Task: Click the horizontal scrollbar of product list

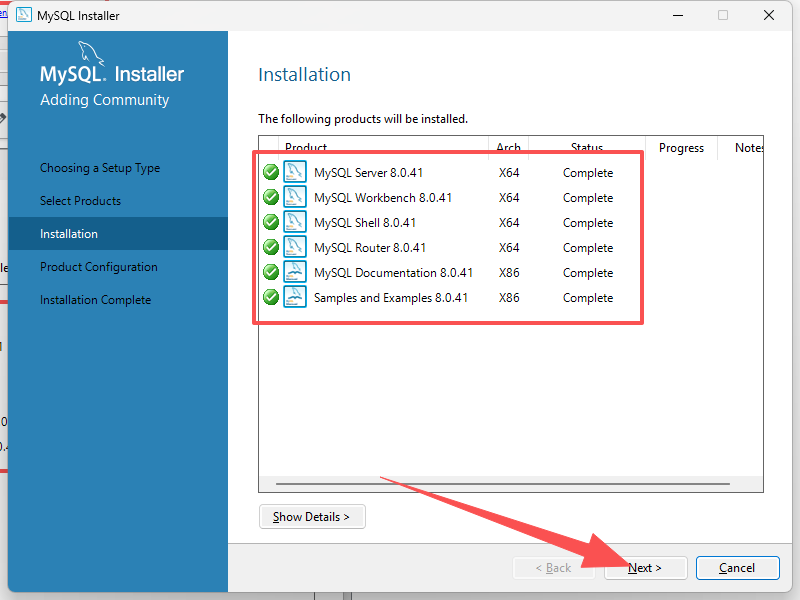Action: pyautogui.click(x=500, y=484)
